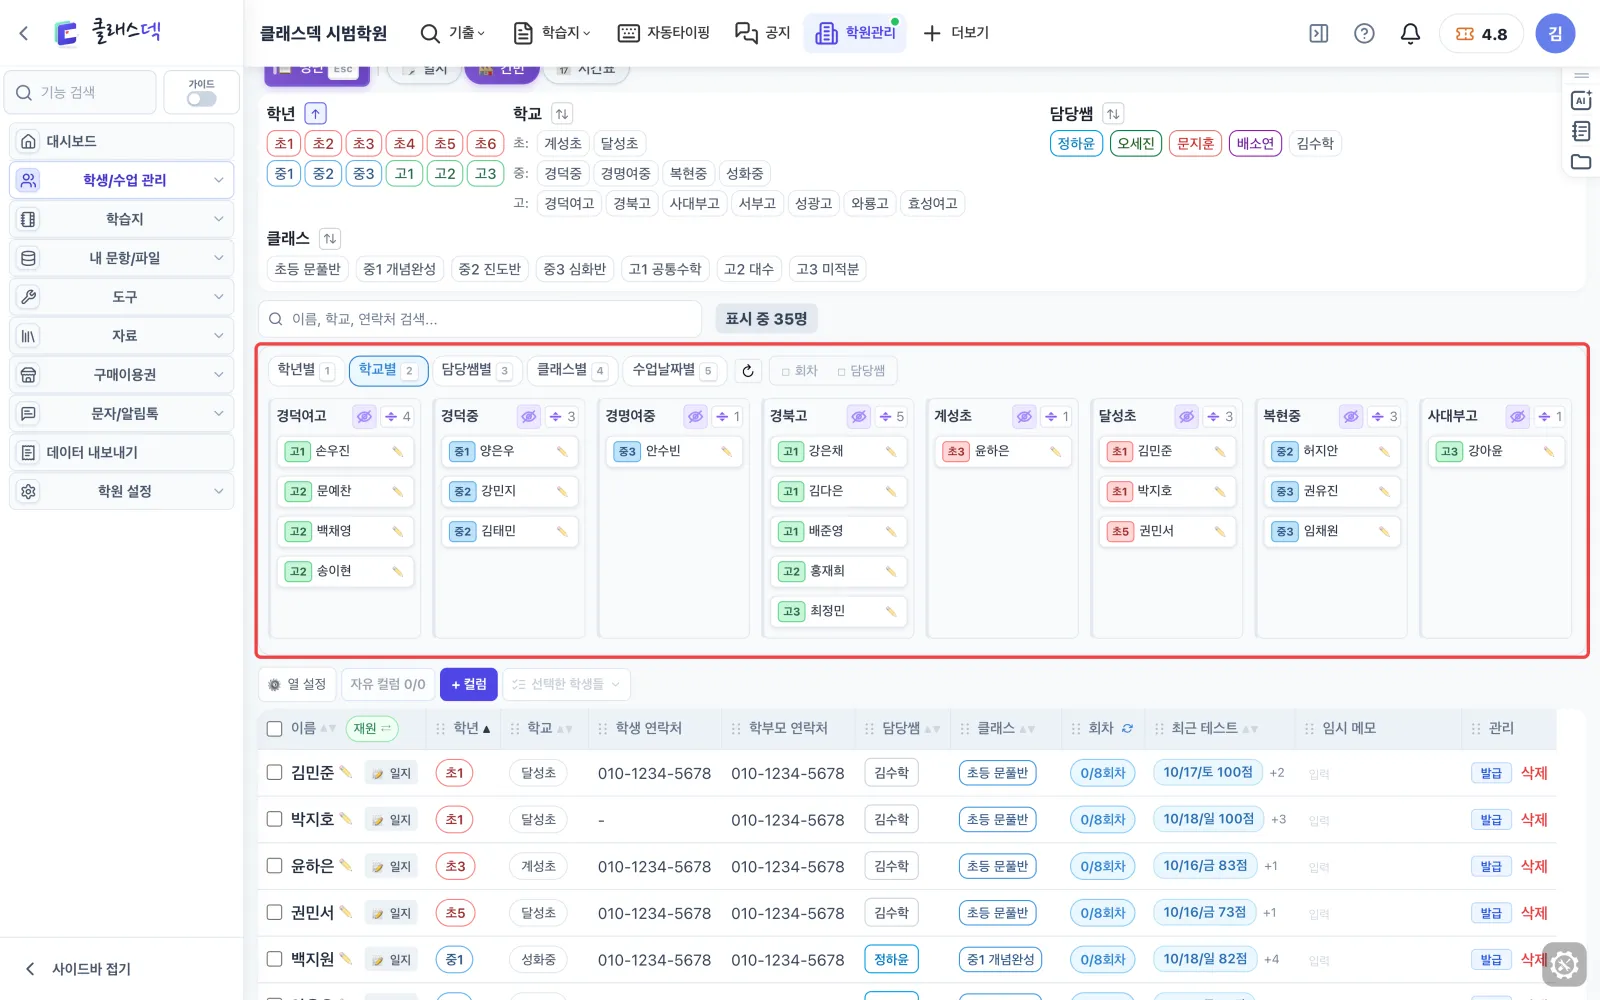Sort 클래스 filter with its arrows icon
The image size is (1600, 1000).
330,239
